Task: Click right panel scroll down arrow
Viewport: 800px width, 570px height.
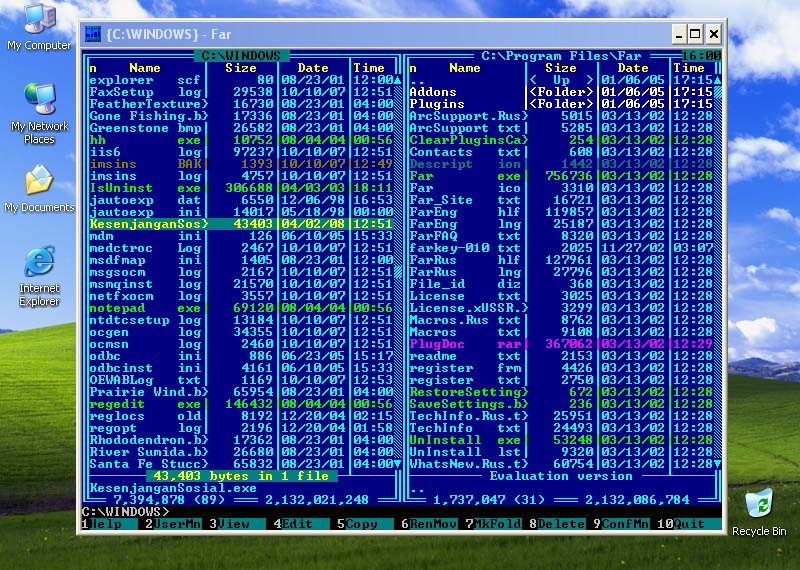Action: pos(717,464)
